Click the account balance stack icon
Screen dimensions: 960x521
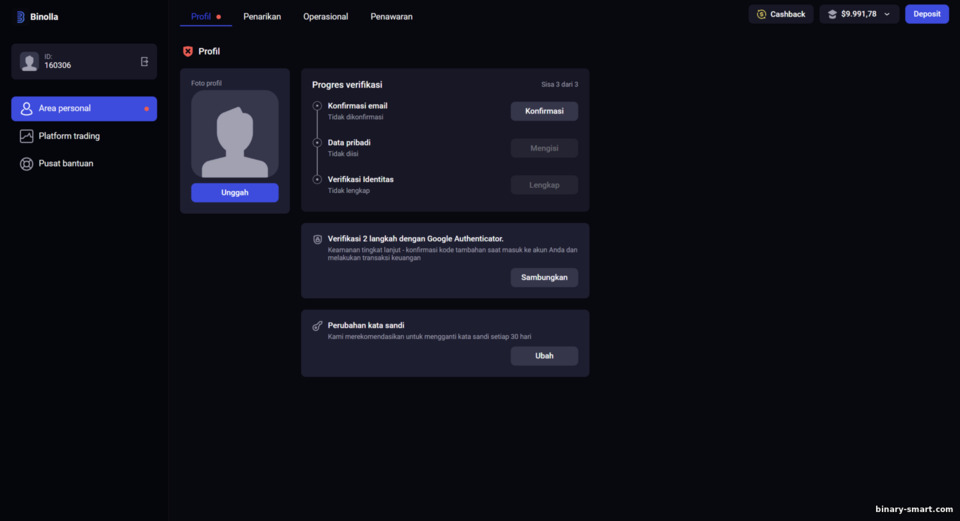click(832, 14)
